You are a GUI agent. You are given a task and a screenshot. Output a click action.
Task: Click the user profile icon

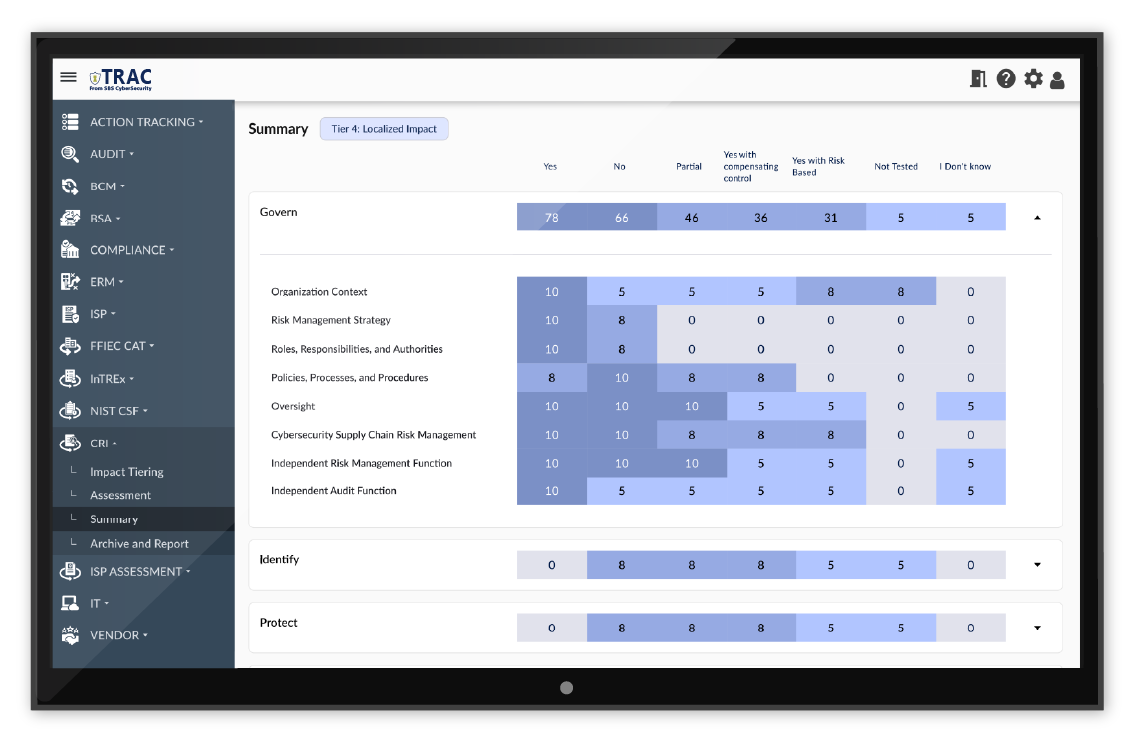click(1057, 80)
